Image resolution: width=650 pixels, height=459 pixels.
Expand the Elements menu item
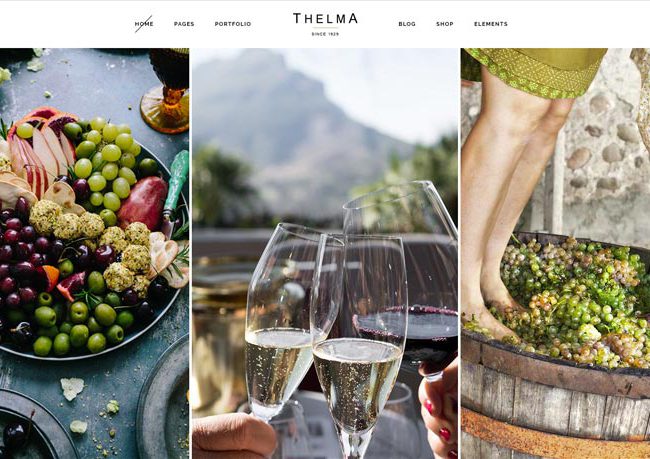pyautogui.click(x=491, y=24)
